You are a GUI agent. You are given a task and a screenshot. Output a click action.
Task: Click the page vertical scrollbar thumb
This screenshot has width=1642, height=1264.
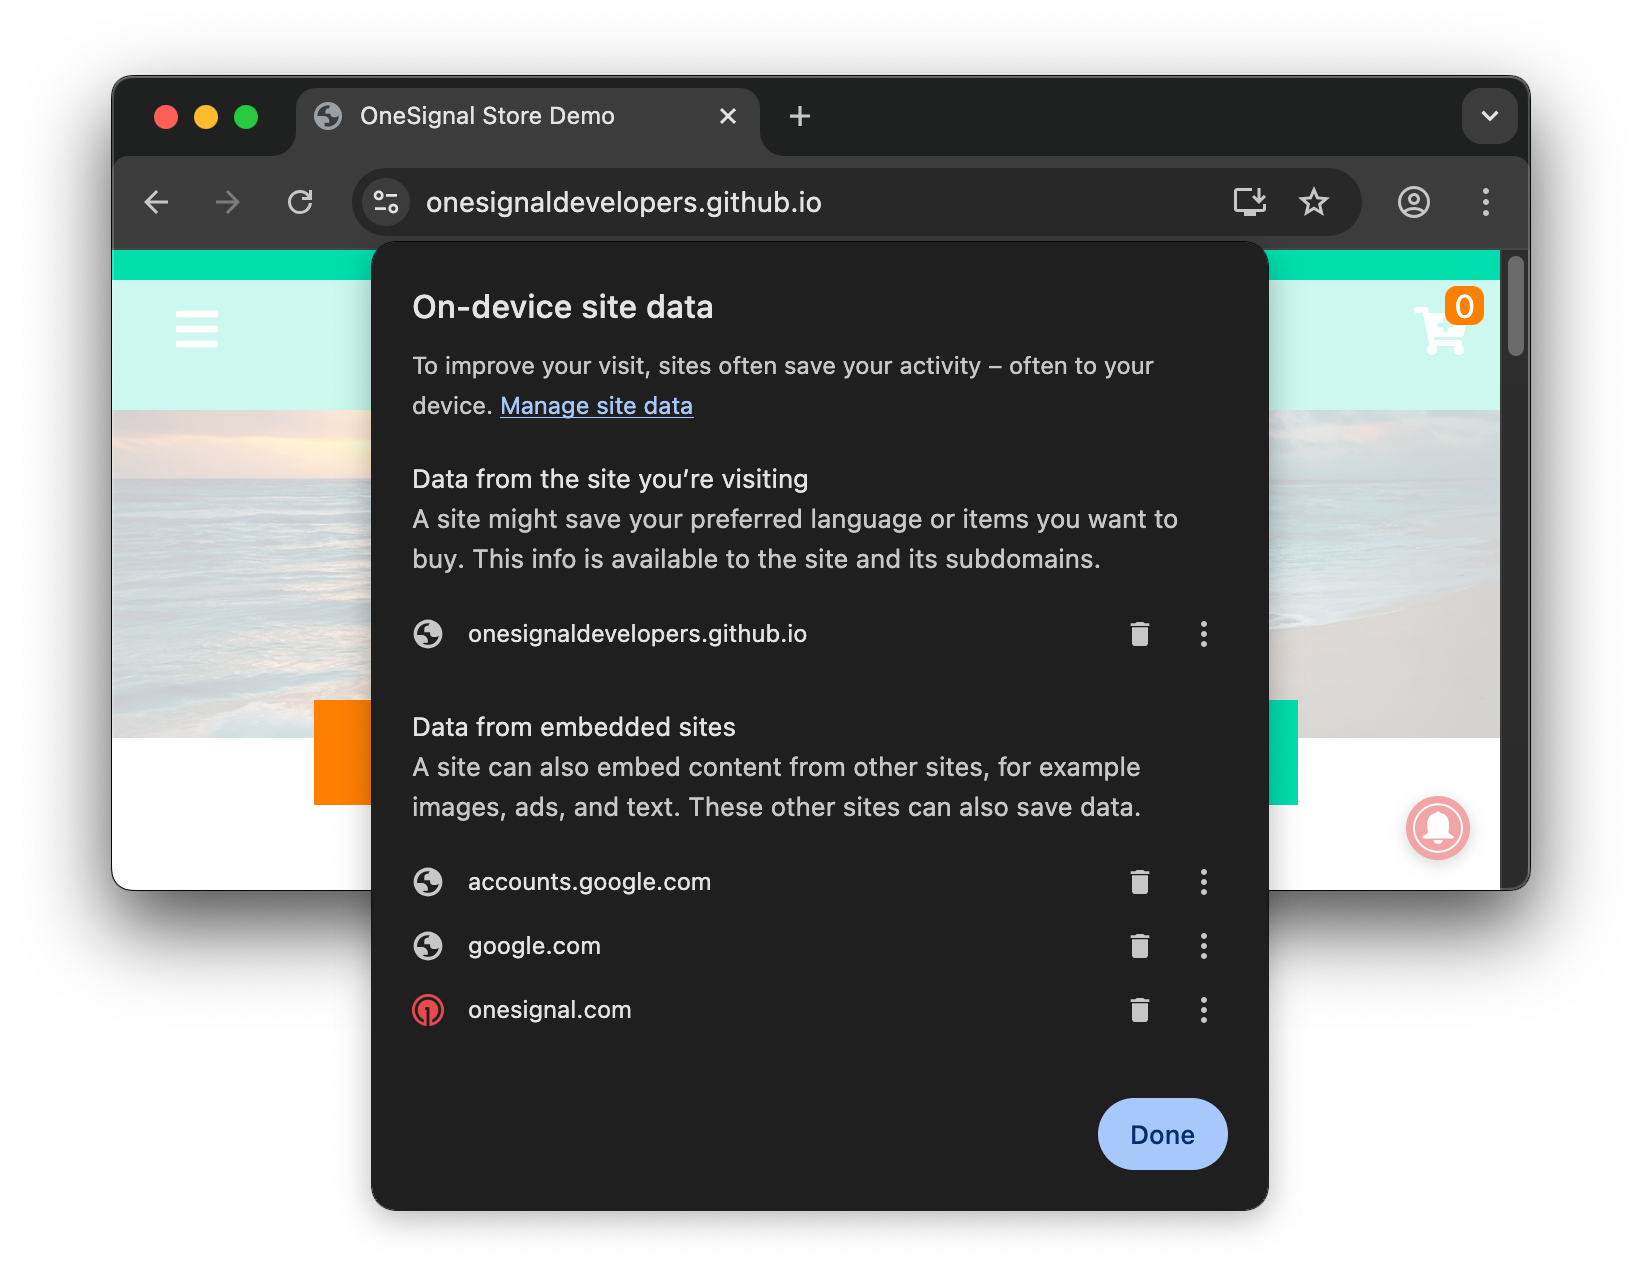tap(1516, 306)
